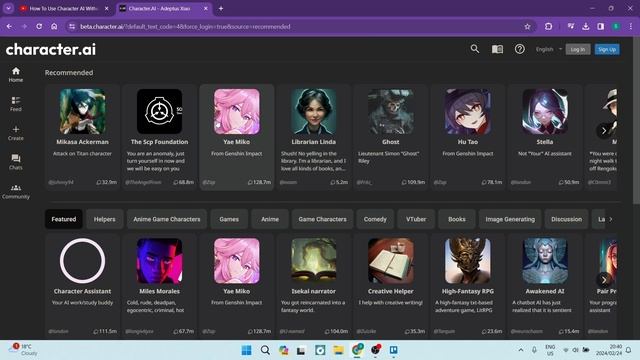This screenshot has height=360, width=640.
Task: Select the Game Characters category tab
Action: (x=322, y=219)
